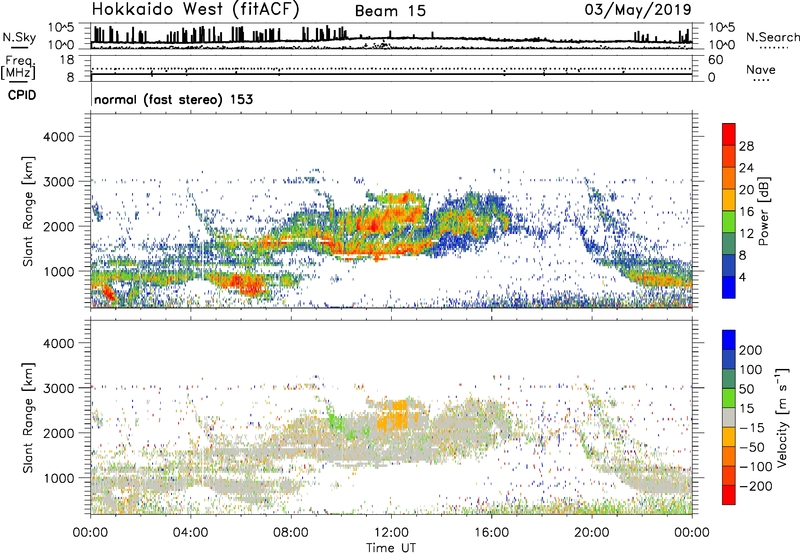
Task: Click the 'Nave' legend label
Action: pos(761,69)
